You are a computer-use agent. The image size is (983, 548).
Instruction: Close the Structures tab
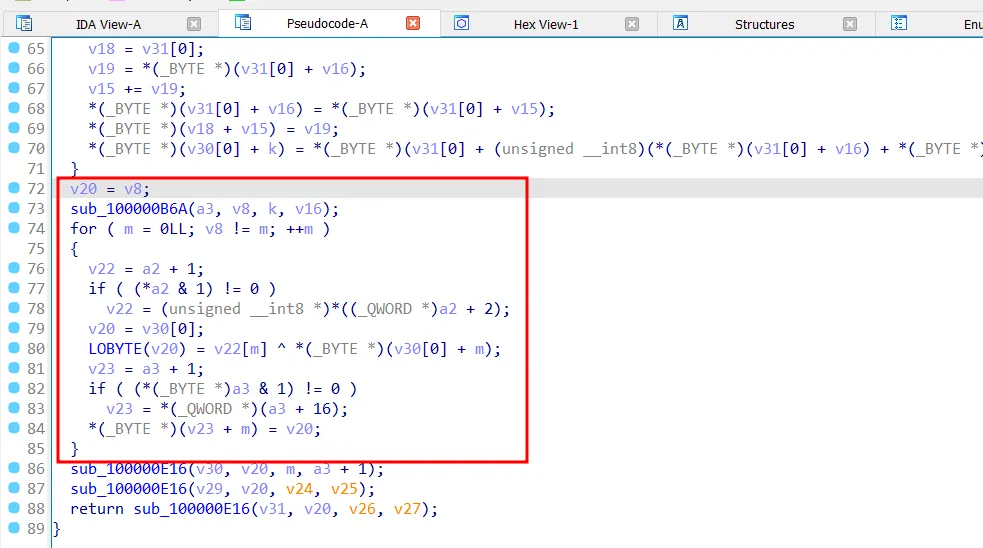850,24
